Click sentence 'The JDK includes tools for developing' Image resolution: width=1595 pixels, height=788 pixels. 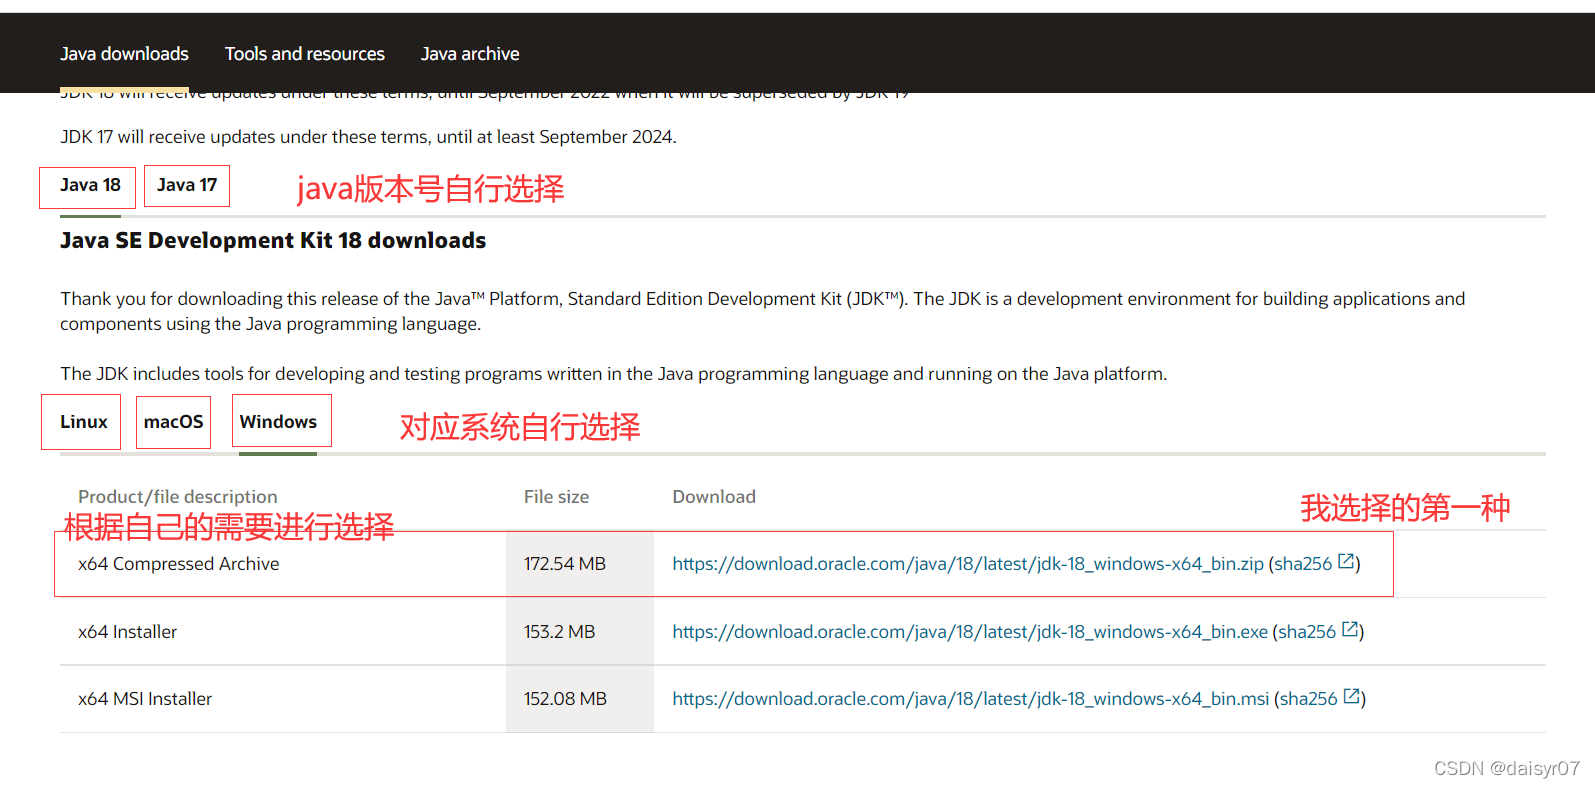[x=614, y=374]
